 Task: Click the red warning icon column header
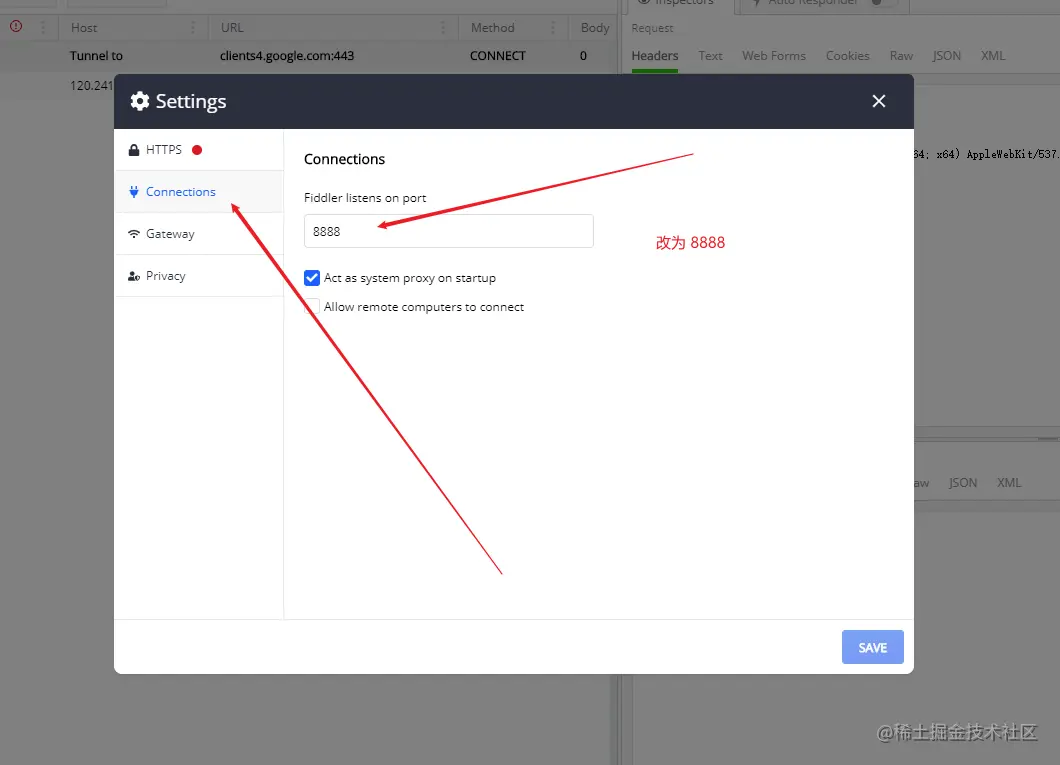click(x=16, y=26)
